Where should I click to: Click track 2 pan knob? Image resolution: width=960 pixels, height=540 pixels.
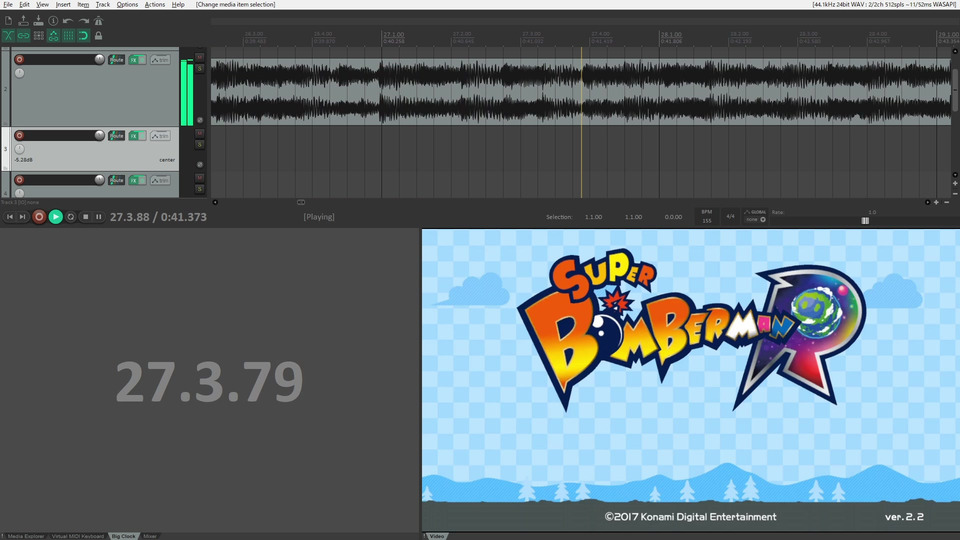point(20,73)
